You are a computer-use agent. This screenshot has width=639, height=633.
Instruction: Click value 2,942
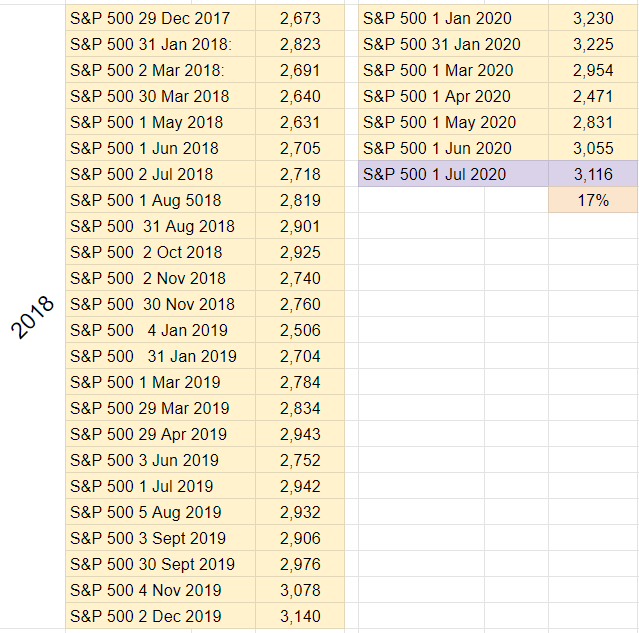pyautogui.click(x=300, y=486)
